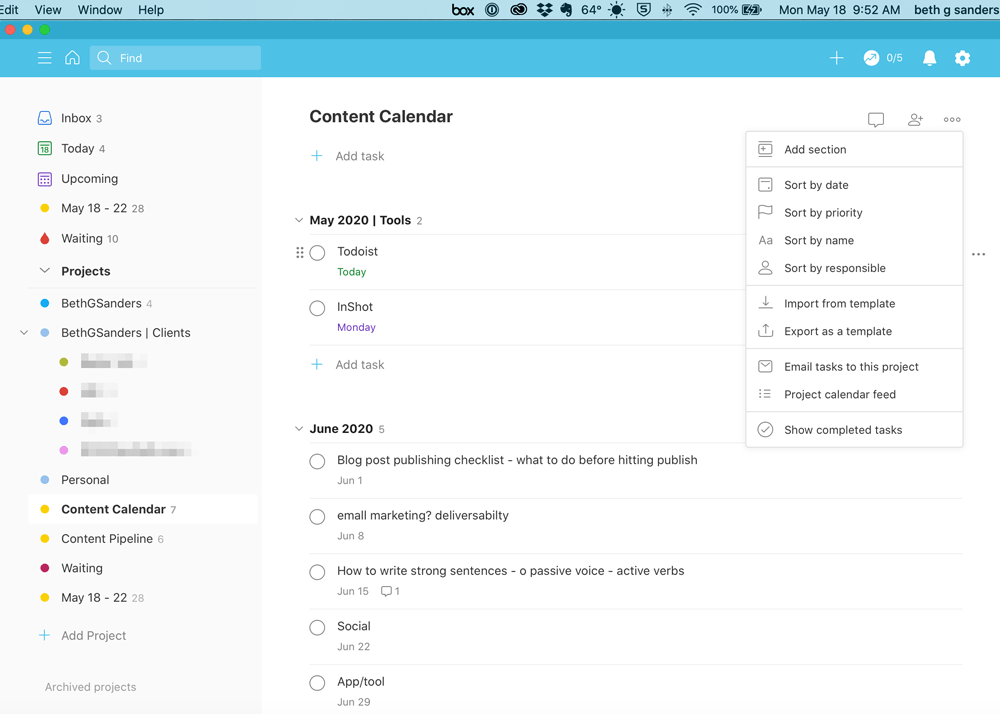Viewport: 1000px width, 714px height.
Task: Complete the InShot task
Action: click(317, 308)
